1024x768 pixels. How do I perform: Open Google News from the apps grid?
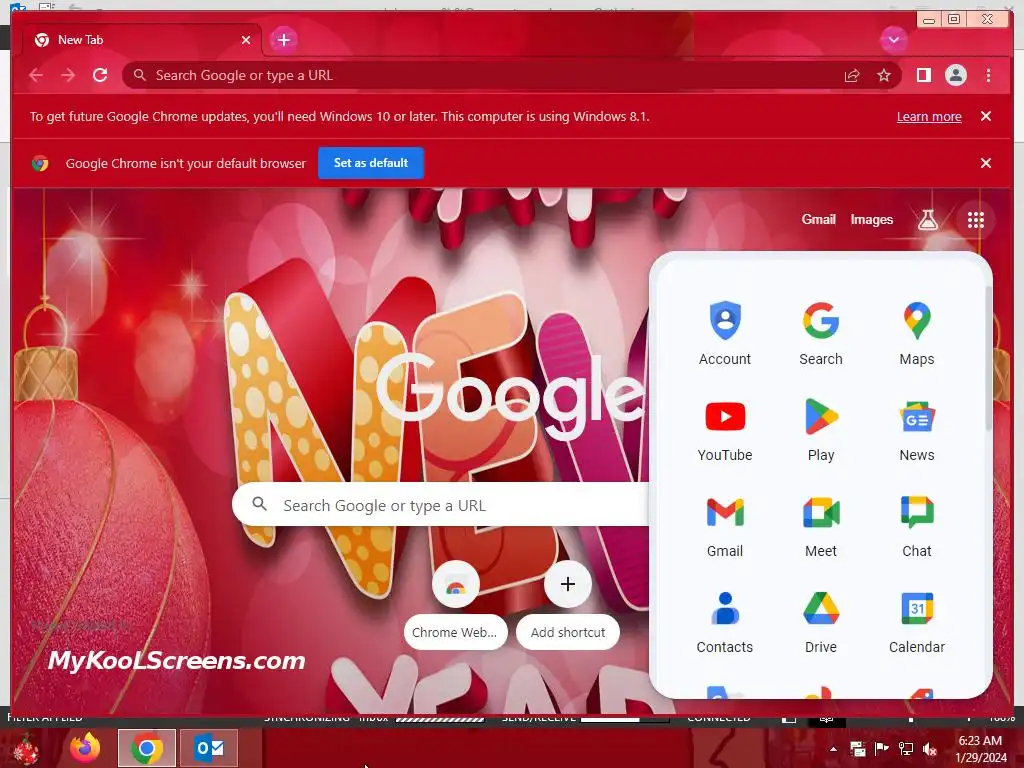point(917,429)
